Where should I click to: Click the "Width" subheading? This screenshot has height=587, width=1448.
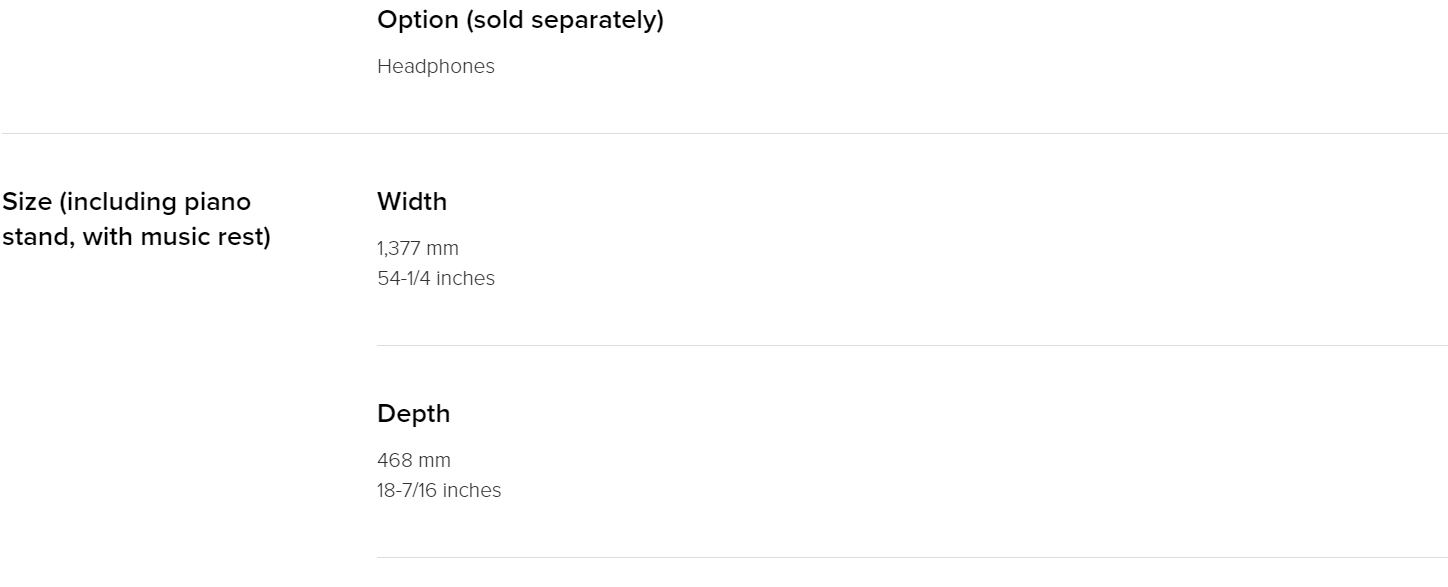tap(412, 202)
